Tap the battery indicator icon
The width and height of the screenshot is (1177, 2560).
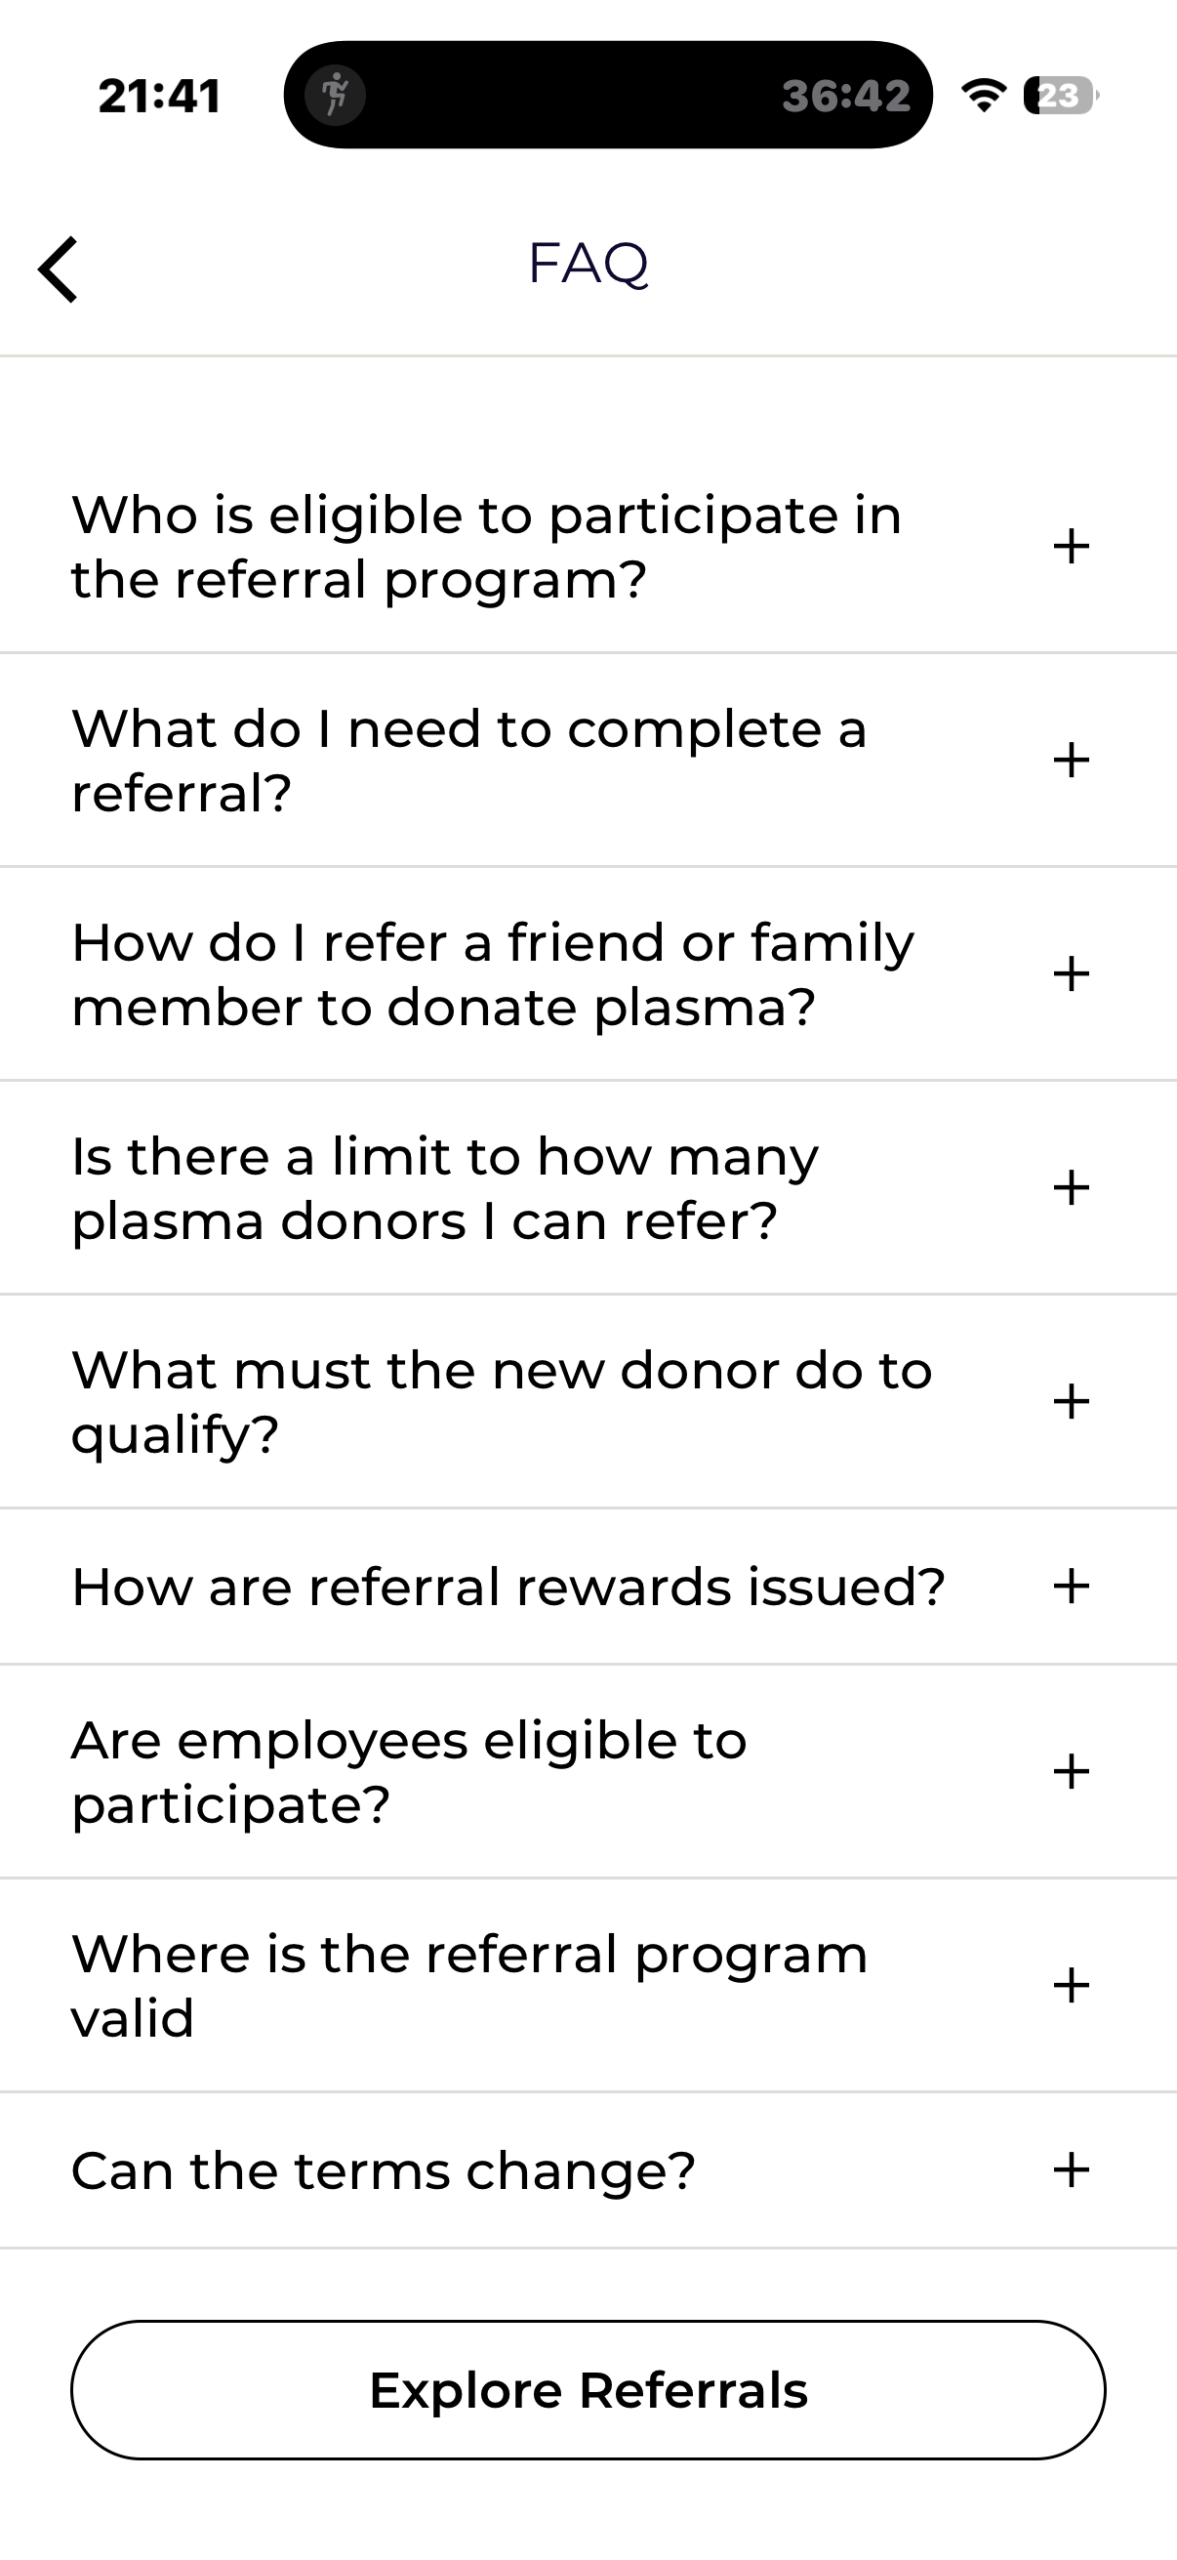click(x=1060, y=96)
